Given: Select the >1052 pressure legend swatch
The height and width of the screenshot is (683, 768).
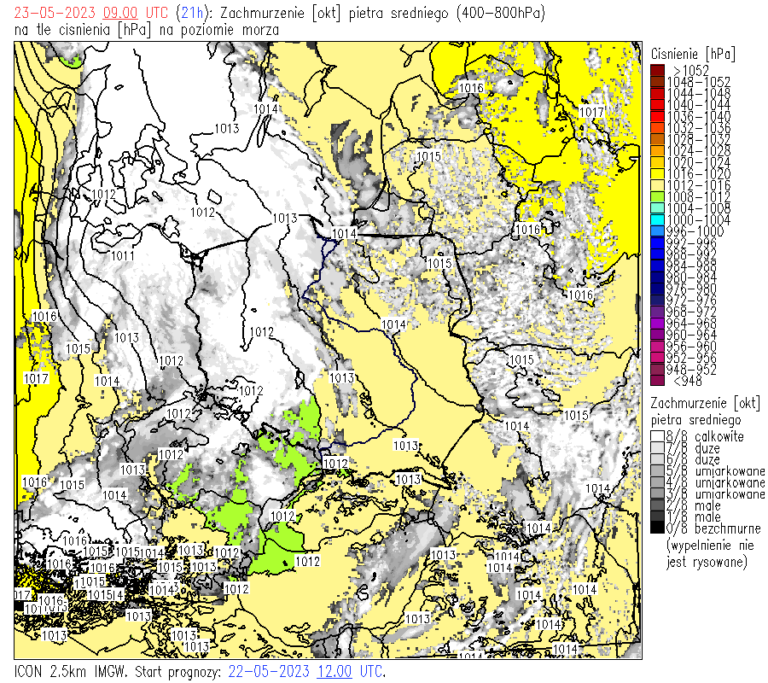Looking at the screenshot, I should [656, 70].
